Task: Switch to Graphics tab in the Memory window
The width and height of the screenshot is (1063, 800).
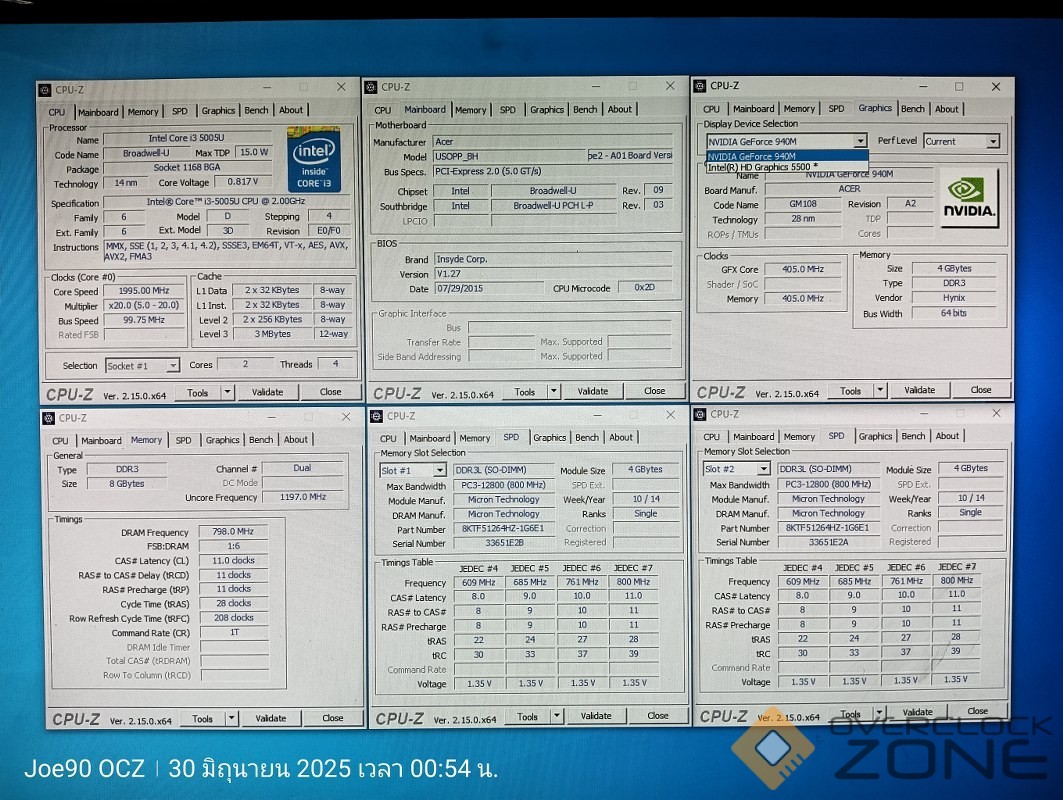Action: [x=222, y=439]
